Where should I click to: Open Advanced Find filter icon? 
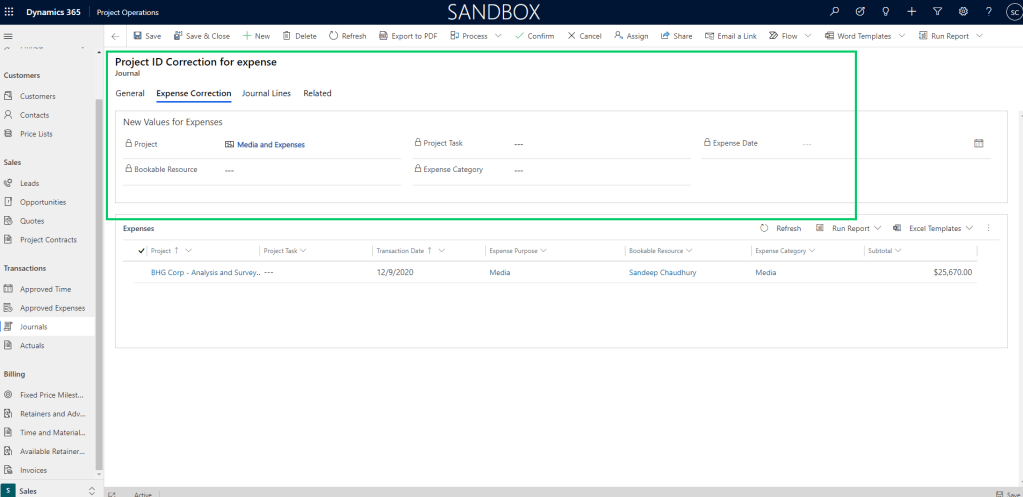[x=937, y=11]
